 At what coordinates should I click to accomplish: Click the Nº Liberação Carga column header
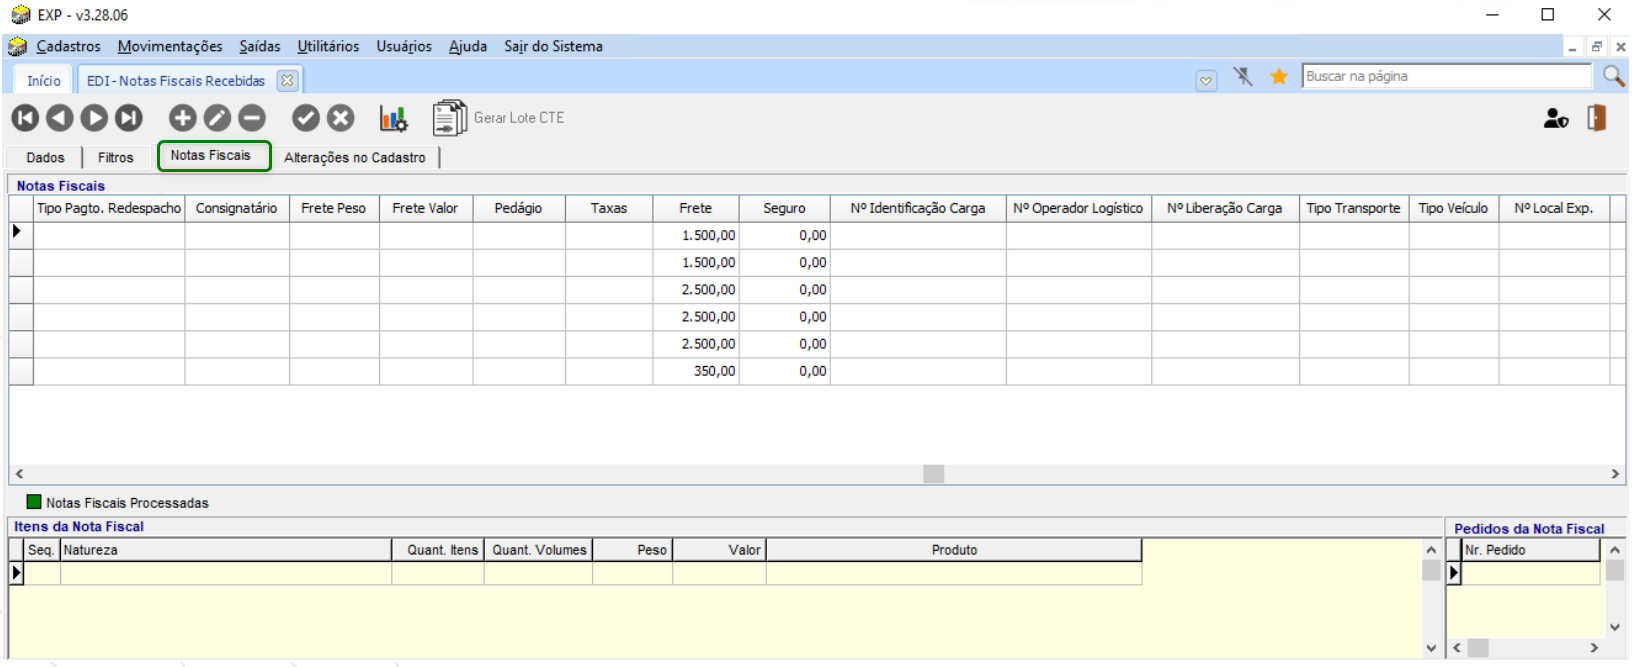[1225, 208]
